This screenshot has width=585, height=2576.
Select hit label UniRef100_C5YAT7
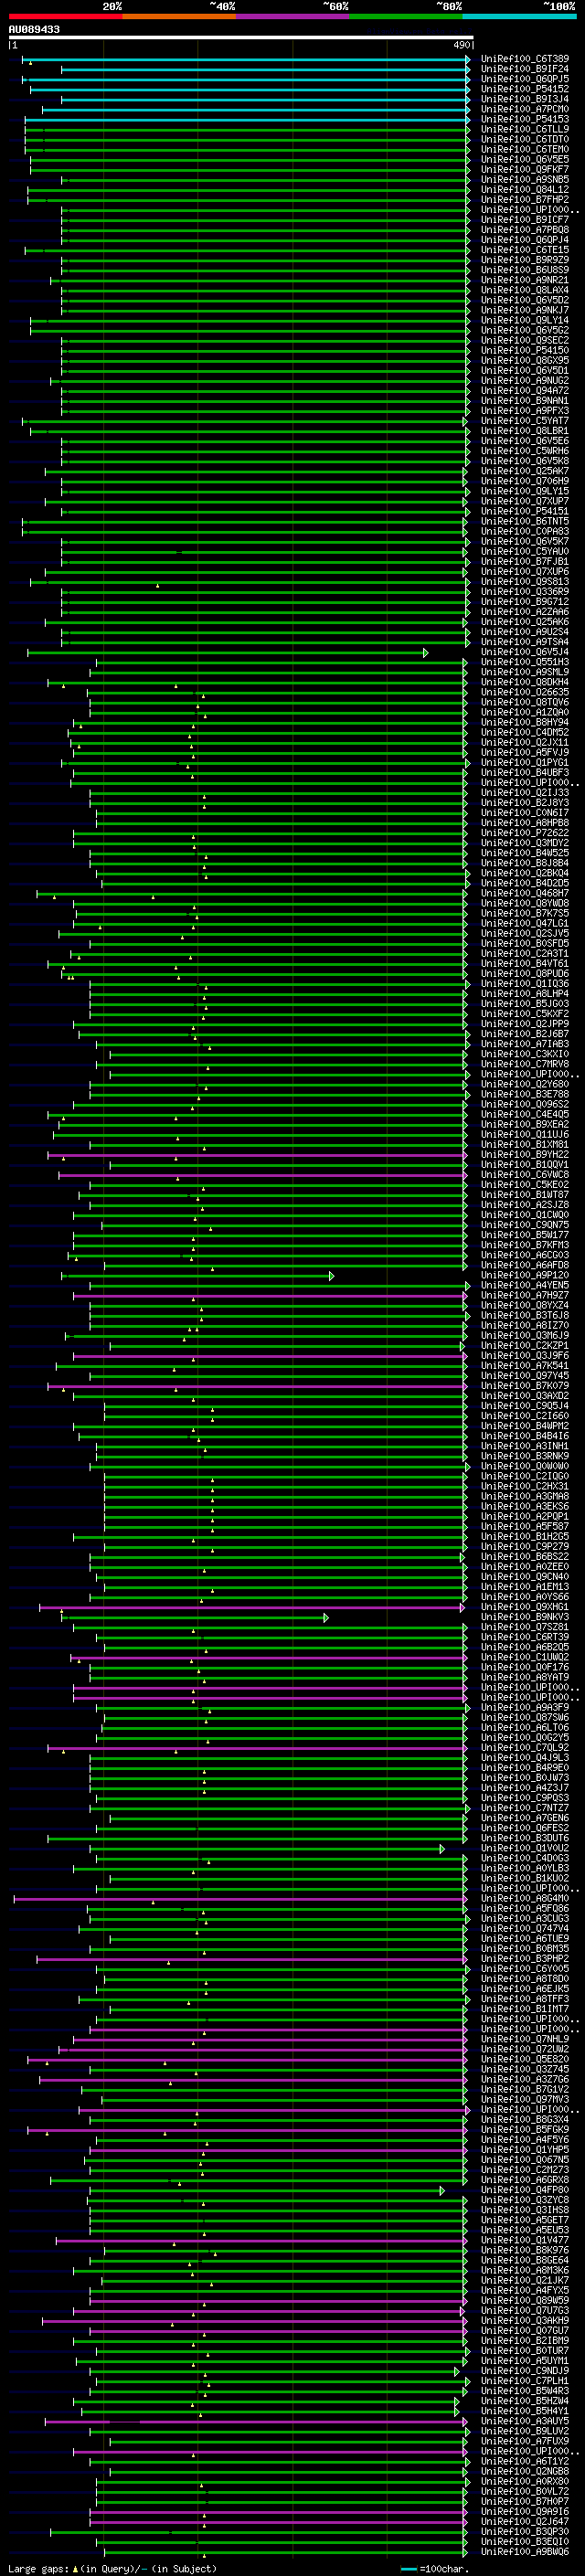[x=525, y=421]
